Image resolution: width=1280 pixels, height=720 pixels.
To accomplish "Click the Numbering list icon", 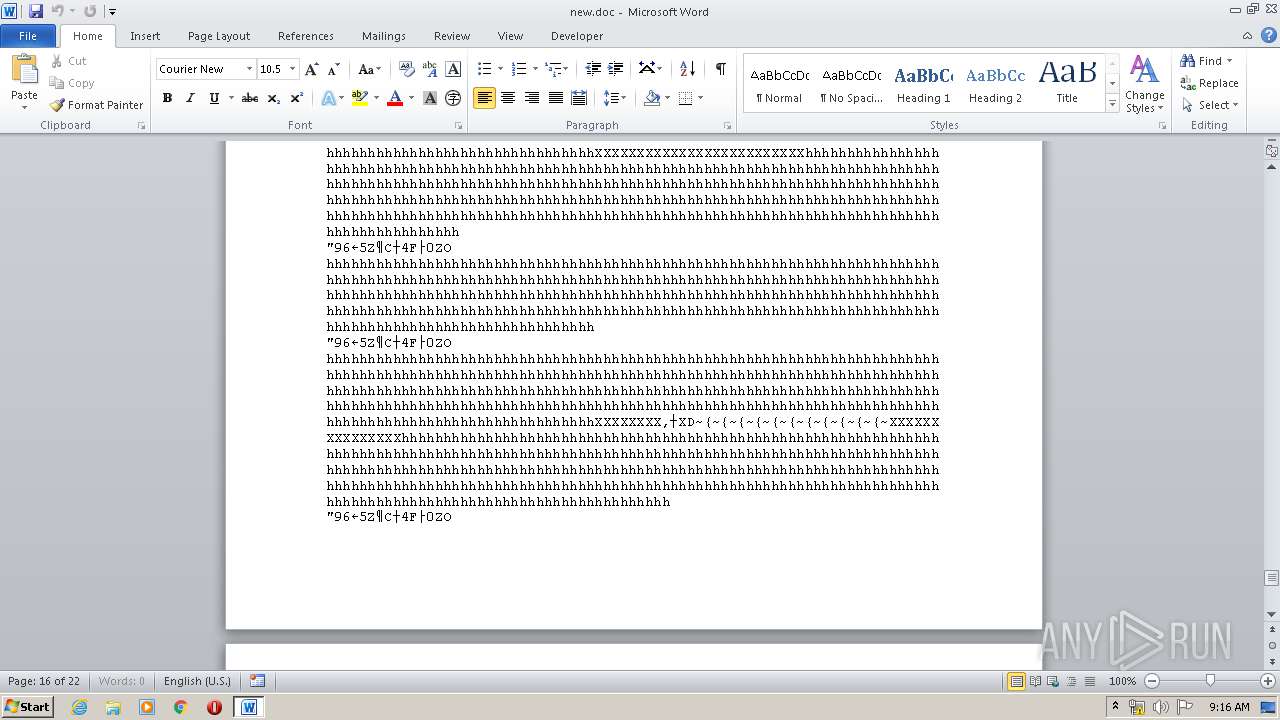I will click(518, 69).
